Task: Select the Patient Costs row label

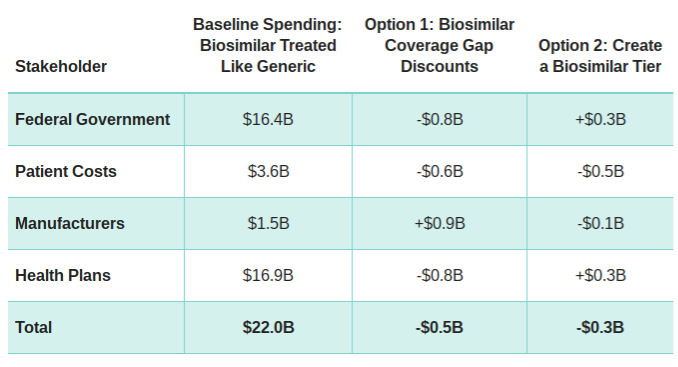Action: pyautogui.click(x=66, y=171)
